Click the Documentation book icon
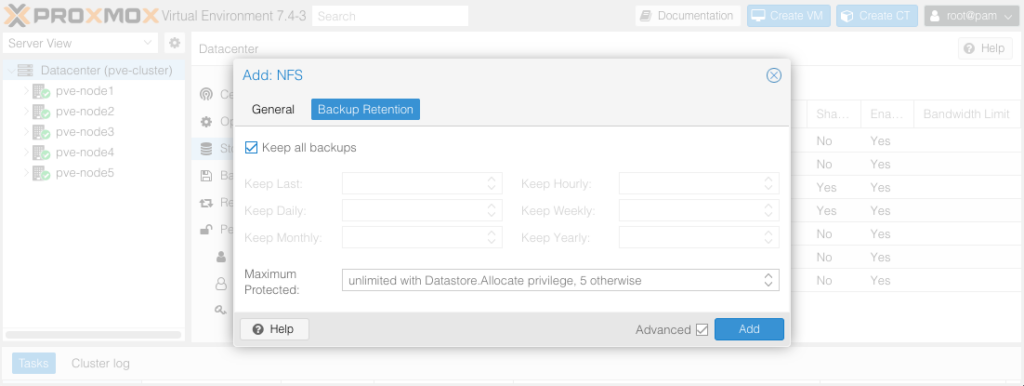 tap(646, 16)
